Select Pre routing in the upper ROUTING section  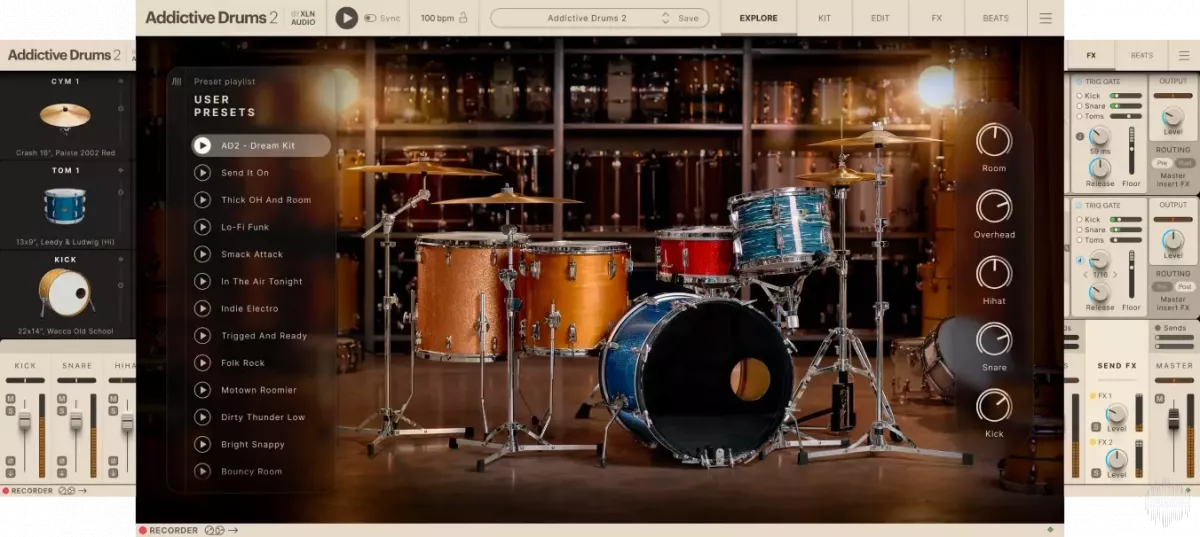1162,162
